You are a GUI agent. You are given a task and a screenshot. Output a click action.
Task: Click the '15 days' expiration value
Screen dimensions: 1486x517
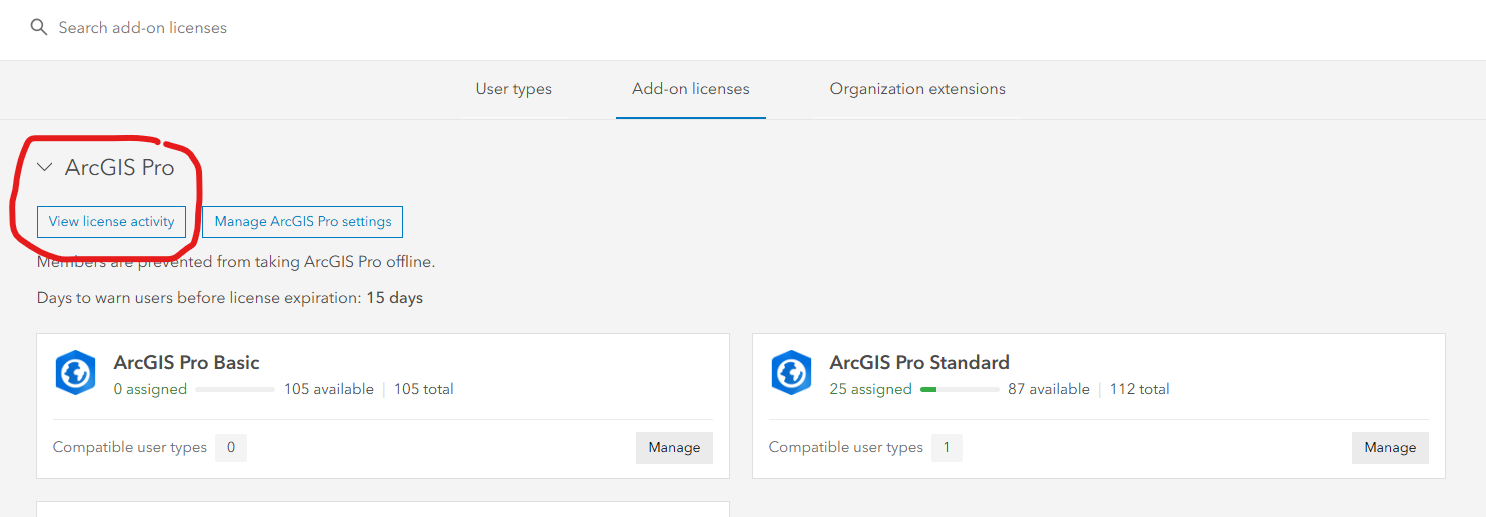point(395,298)
